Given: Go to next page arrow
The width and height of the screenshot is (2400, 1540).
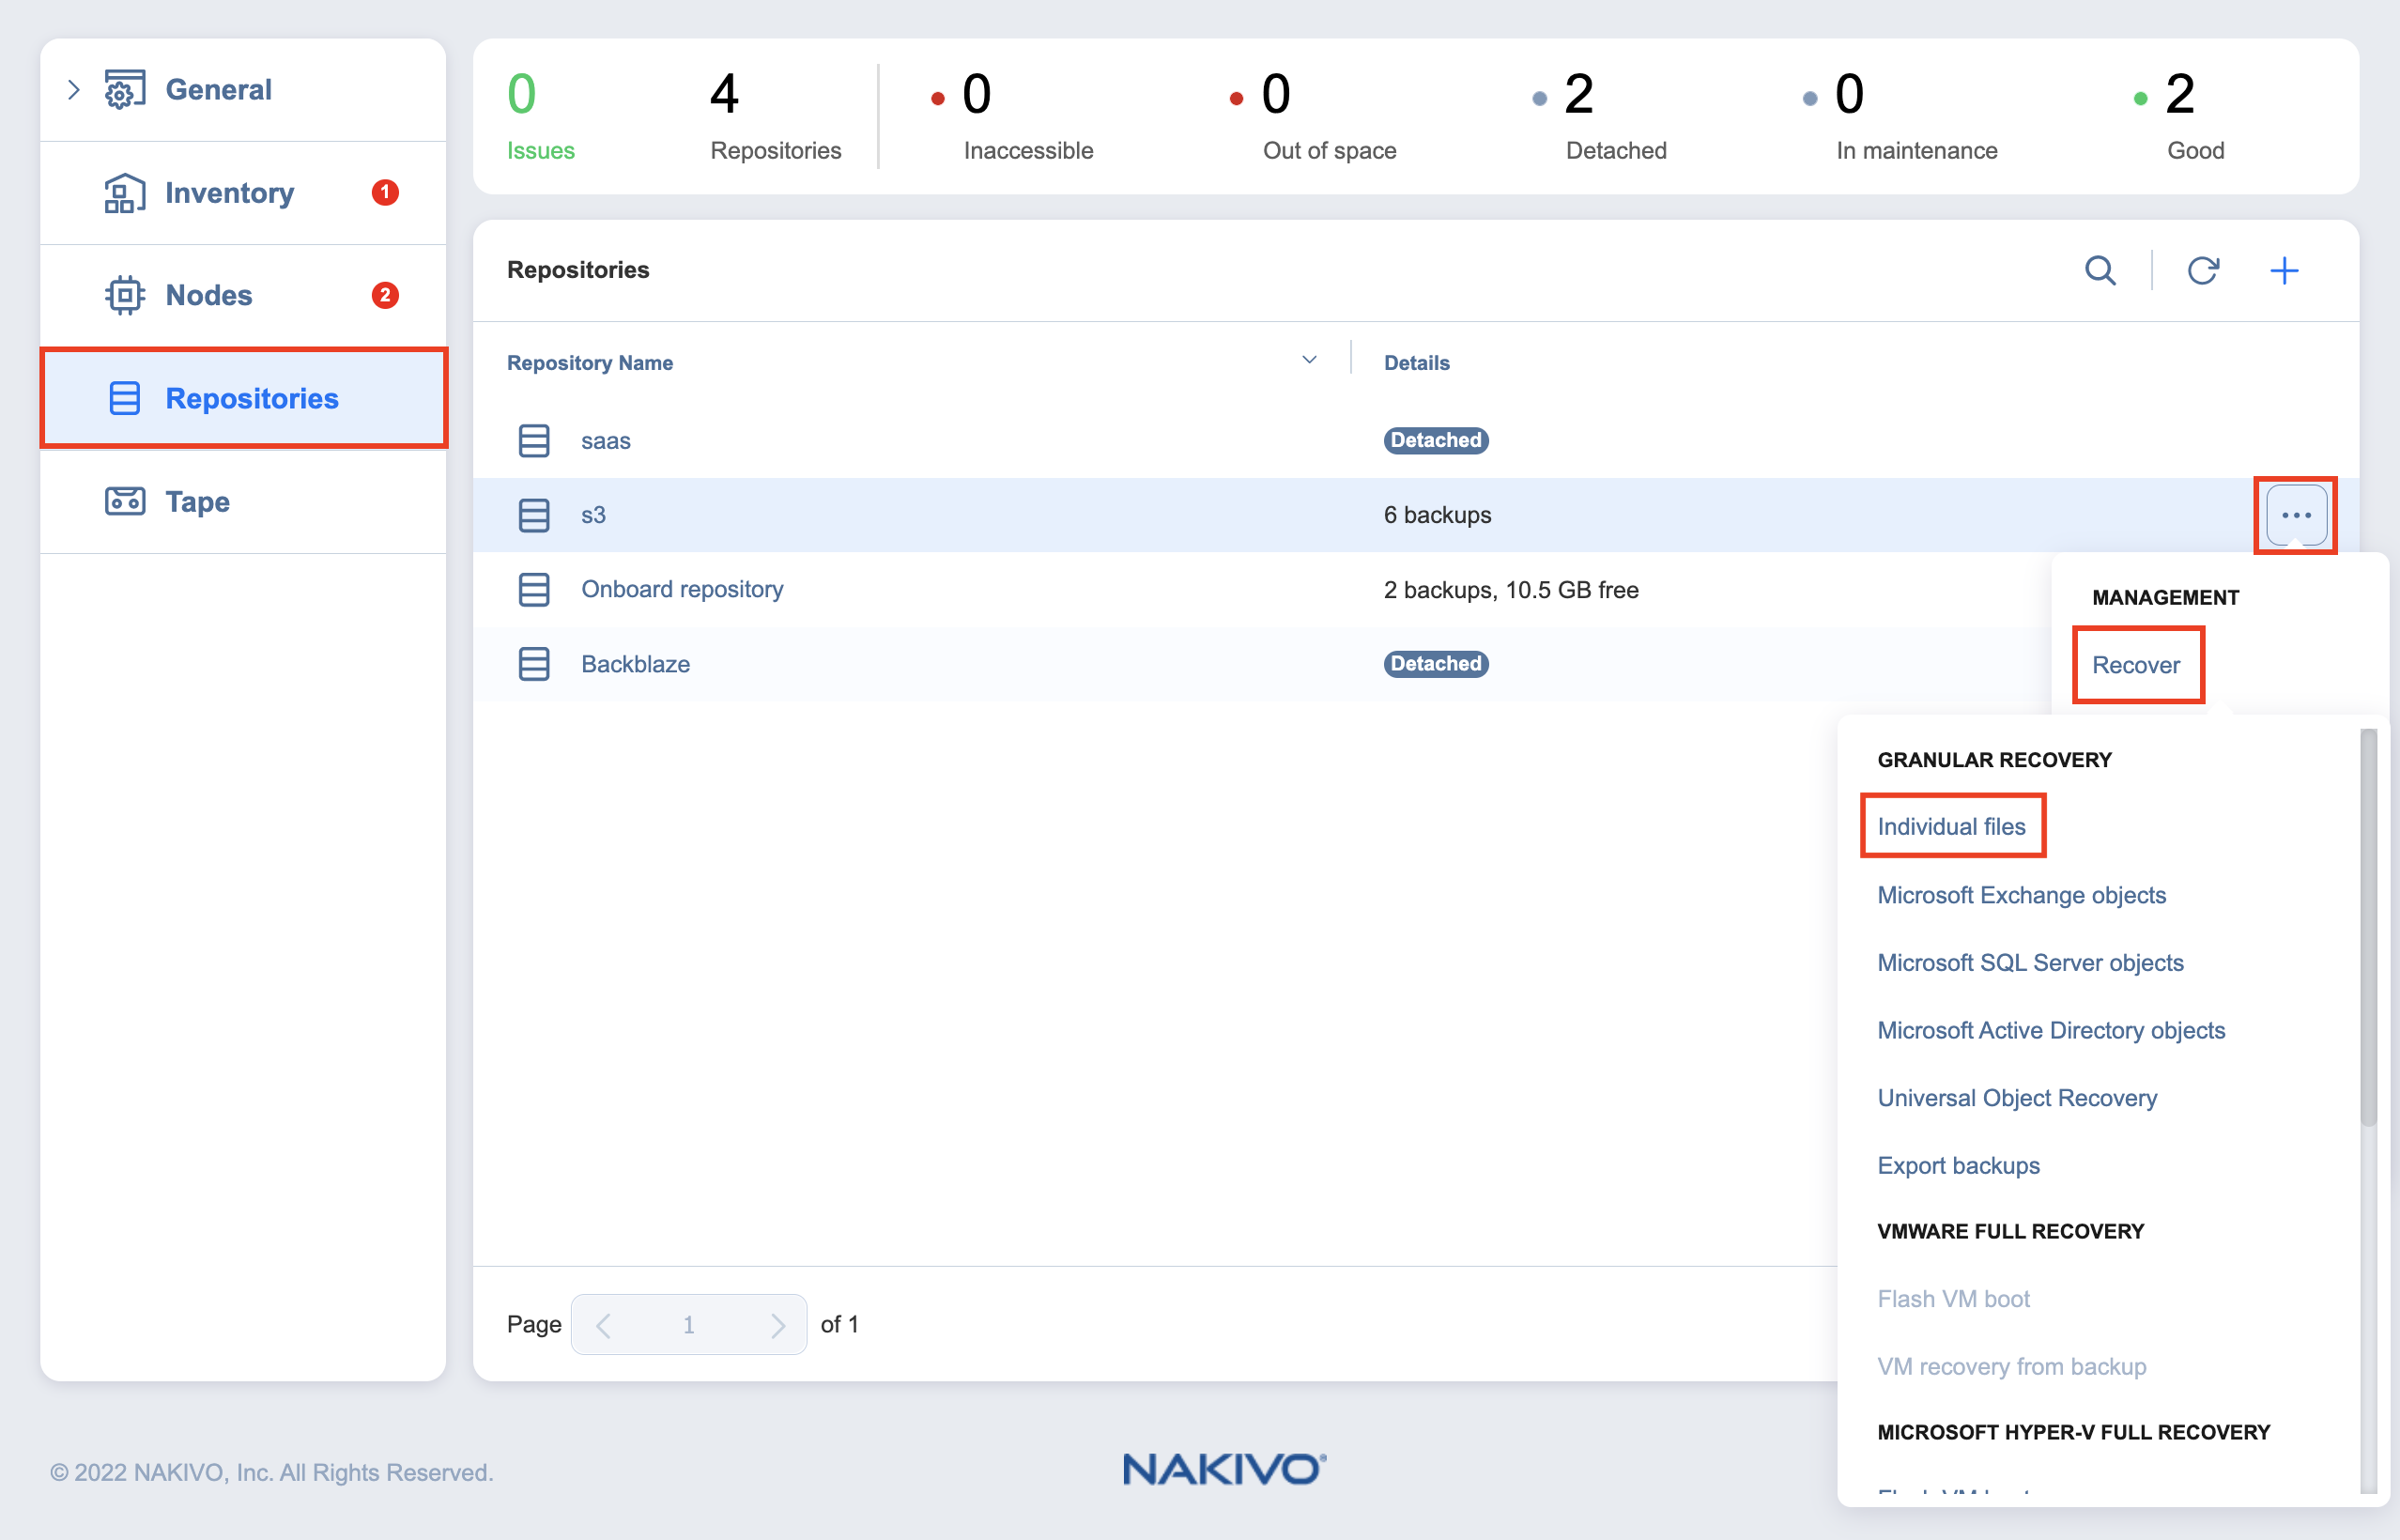Looking at the screenshot, I should click(x=777, y=1325).
